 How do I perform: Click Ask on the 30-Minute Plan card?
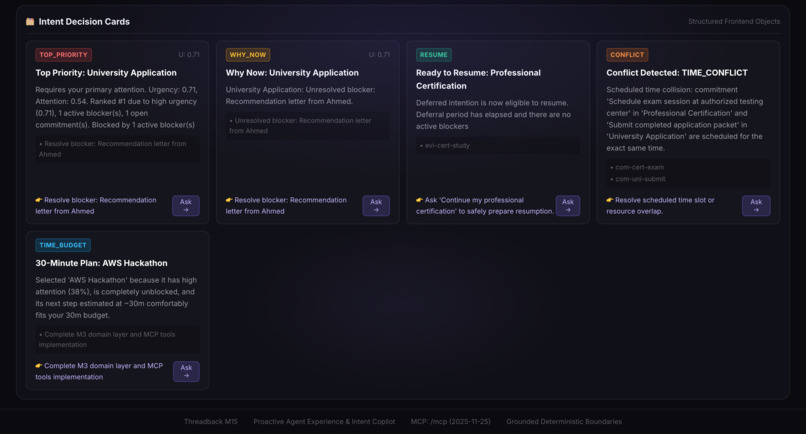click(186, 371)
